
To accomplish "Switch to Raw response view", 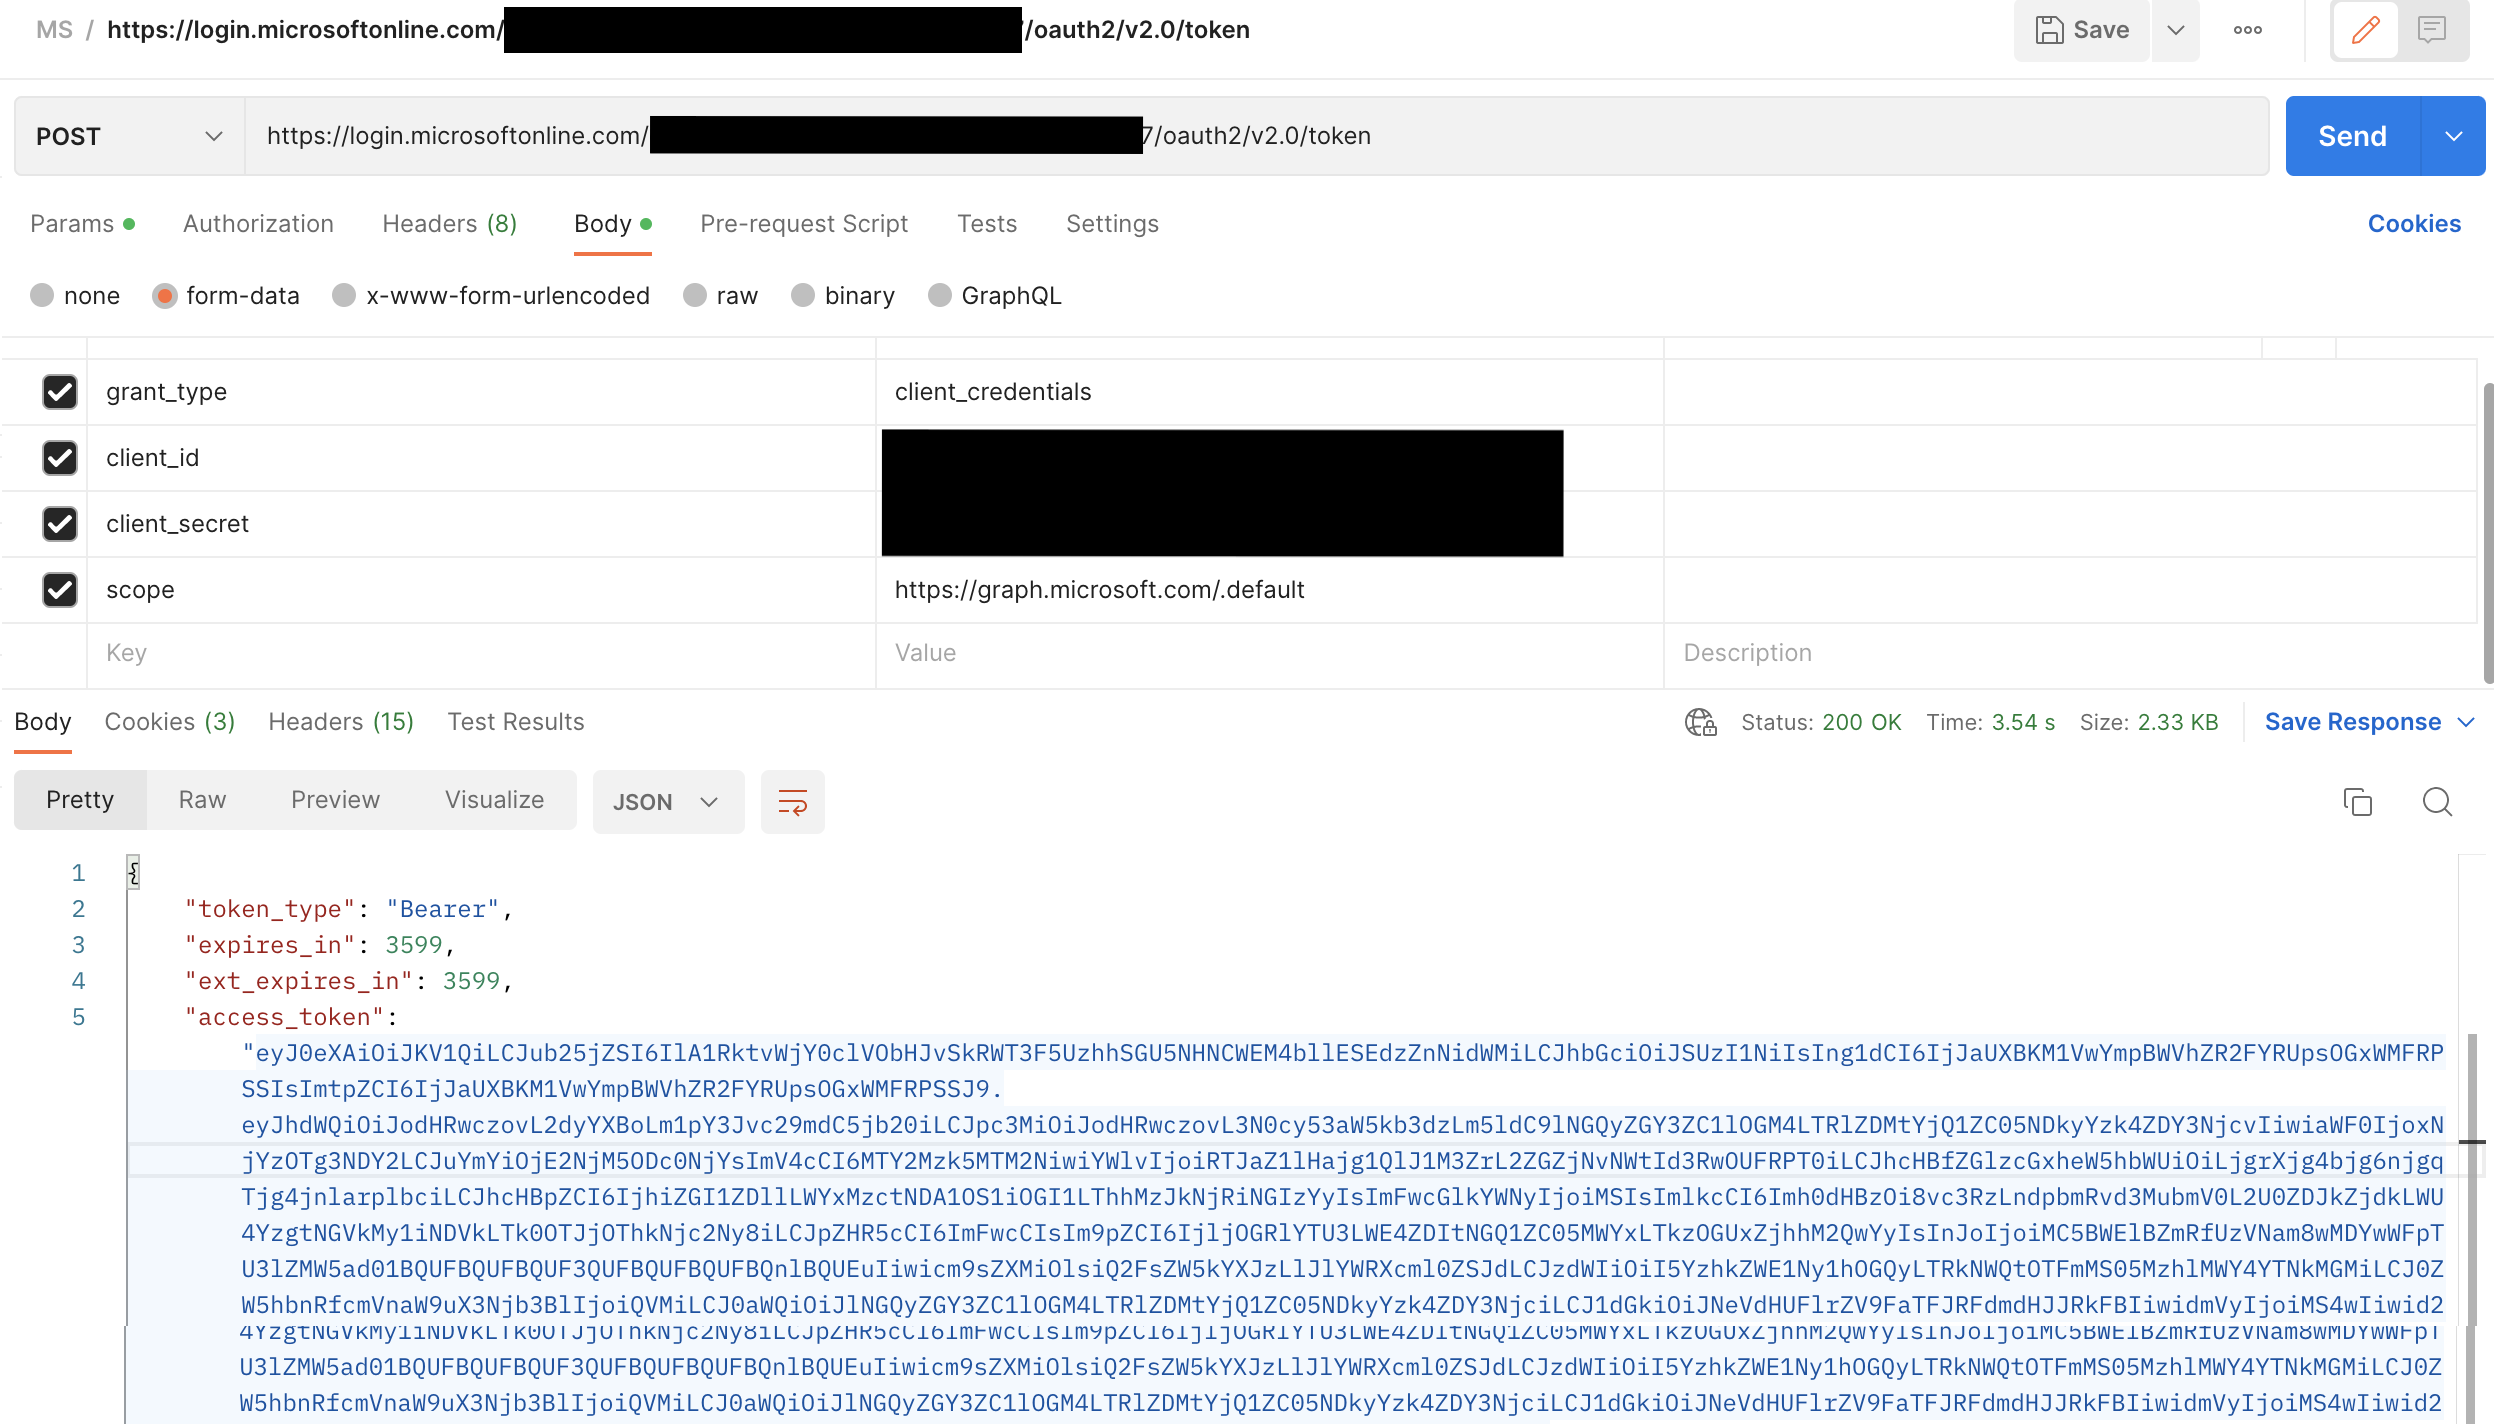I will pyautogui.click(x=202, y=800).
